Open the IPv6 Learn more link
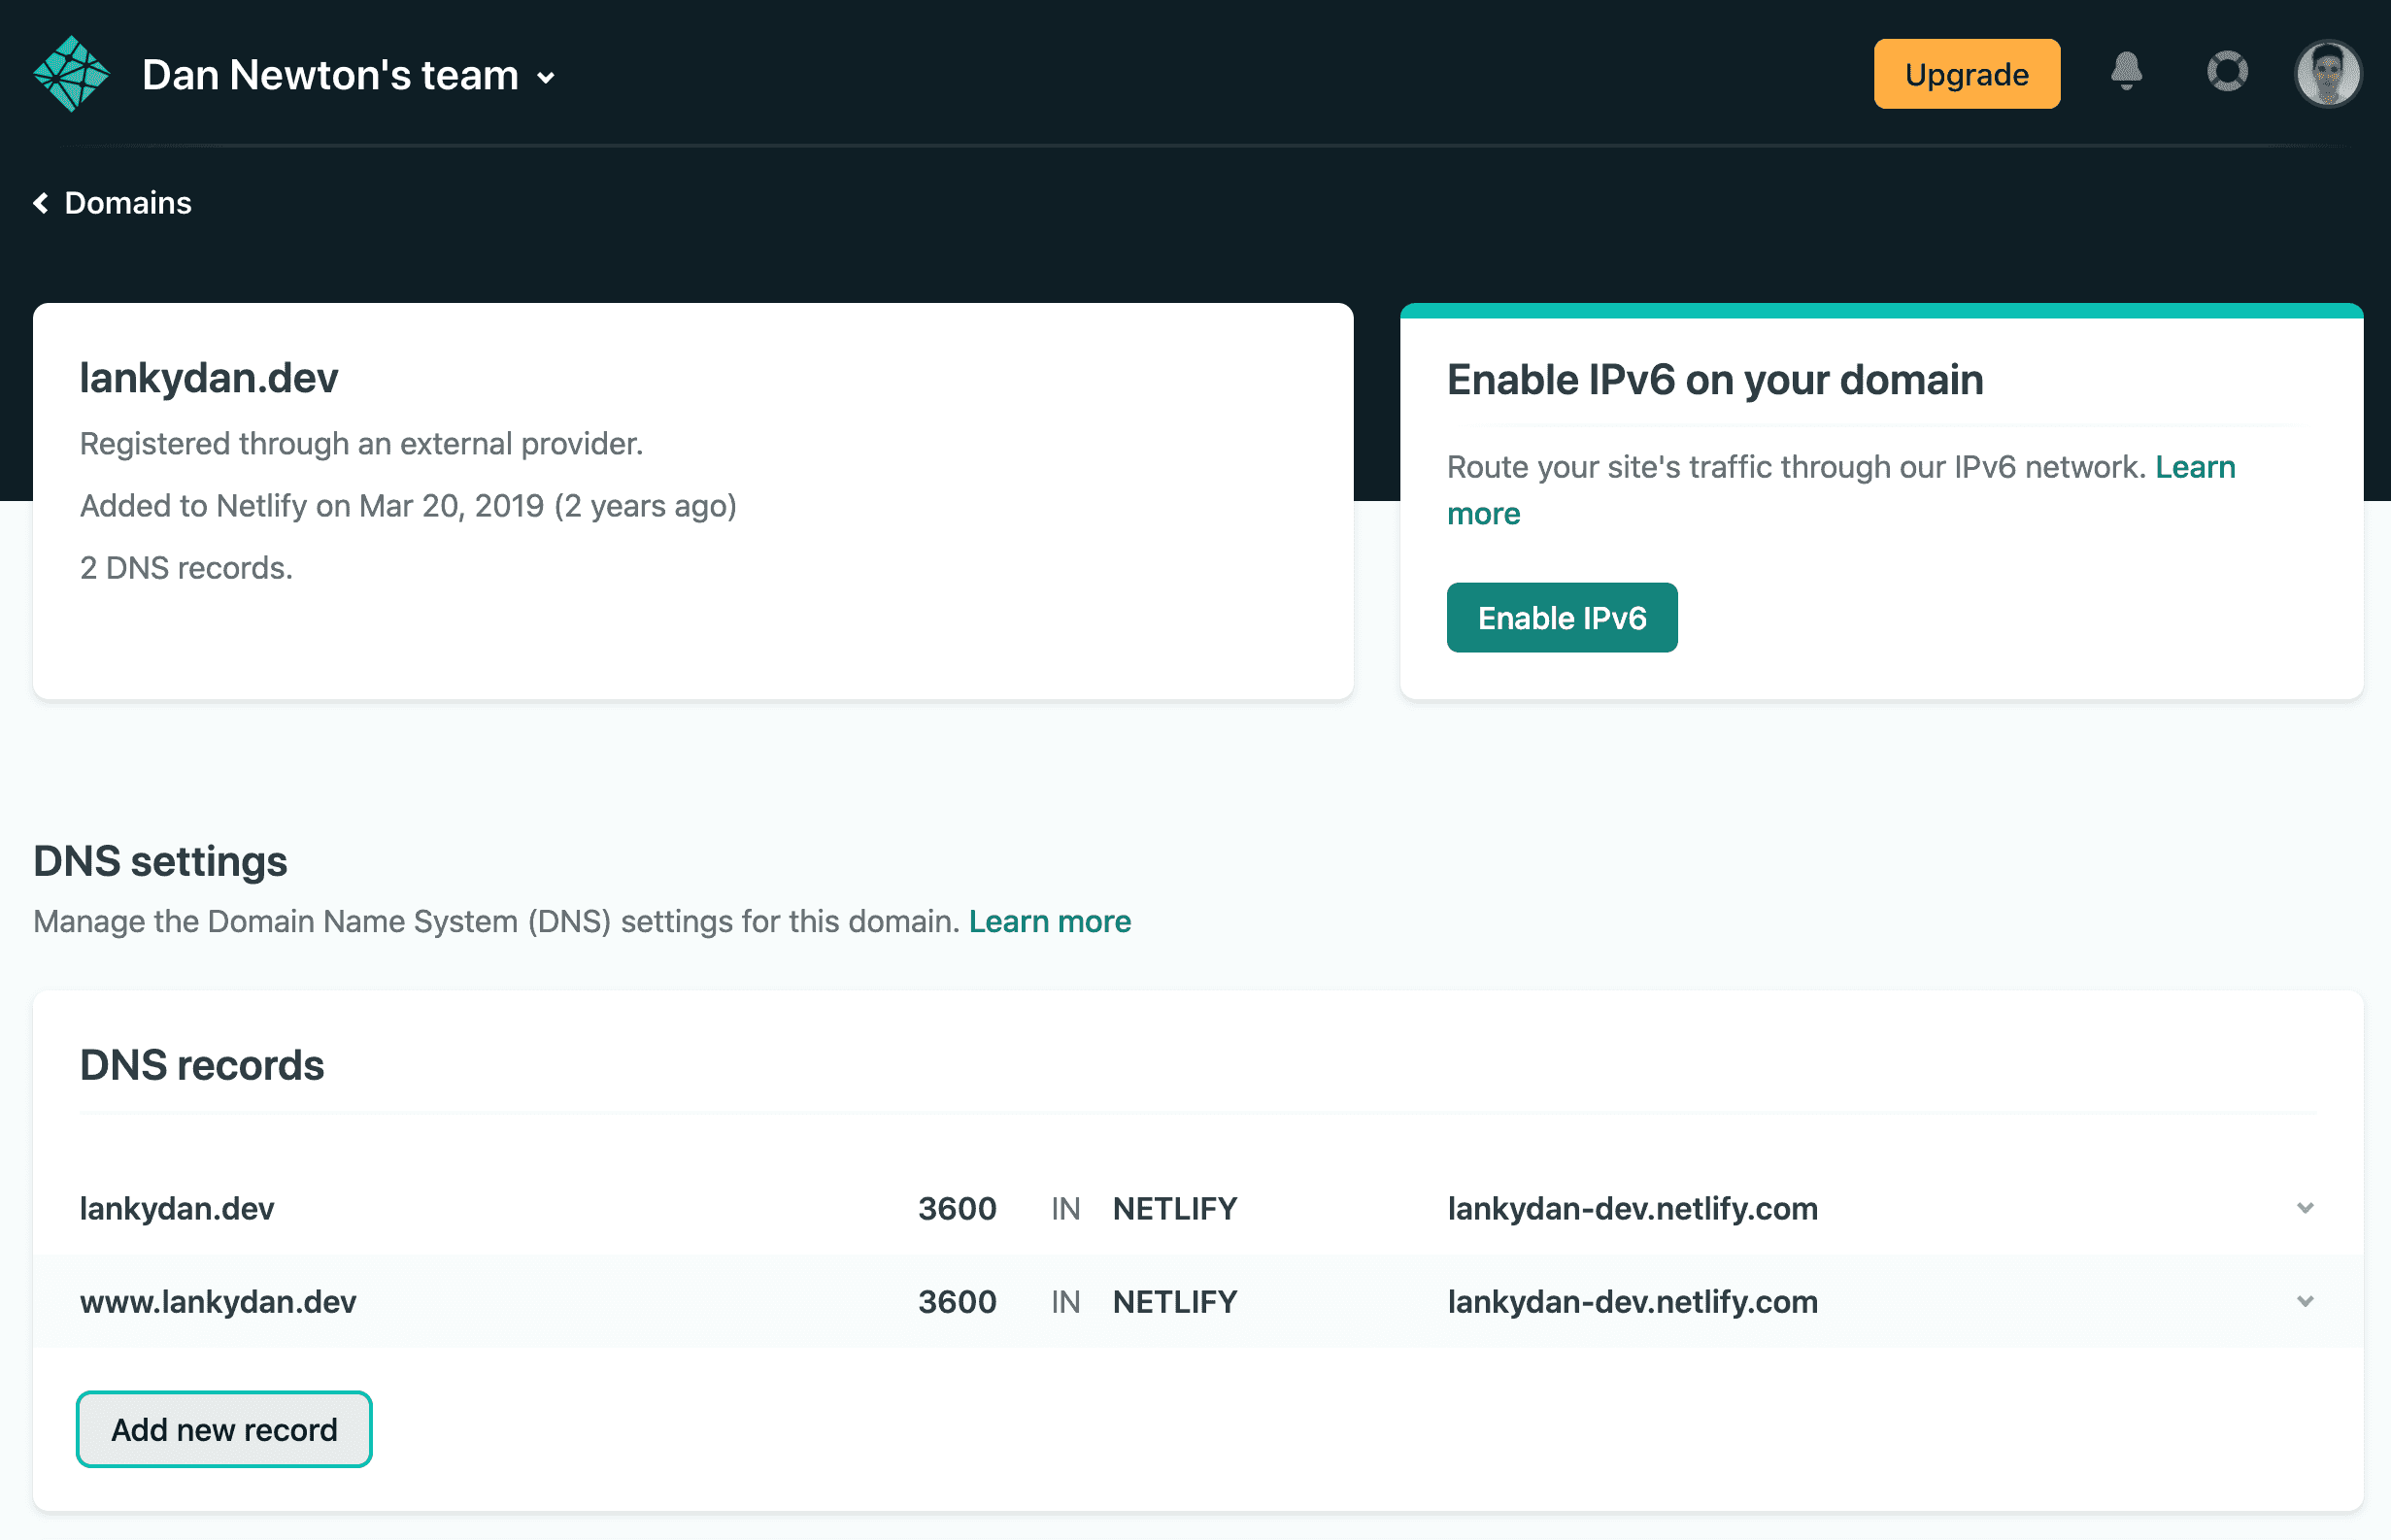 tap(2194, 467)
